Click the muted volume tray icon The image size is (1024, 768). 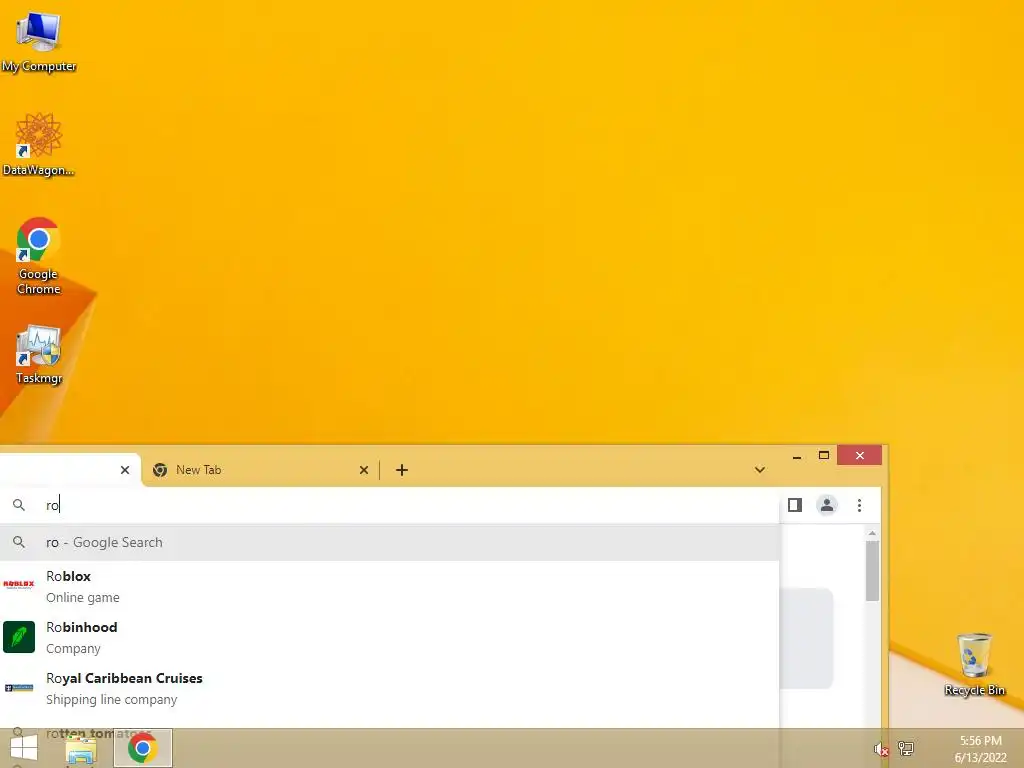[x=881, y=749]
